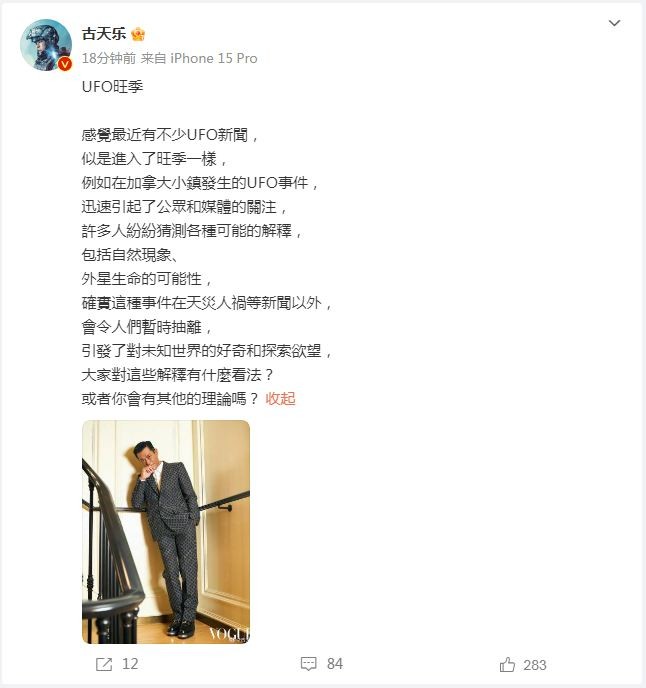Open 古天乐's profile avatar
This screenshot has height=688, width=646.
(46, 45)
